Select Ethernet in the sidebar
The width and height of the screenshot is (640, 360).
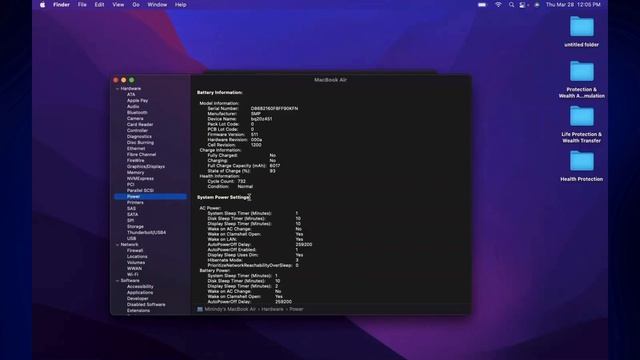[136, 149]
